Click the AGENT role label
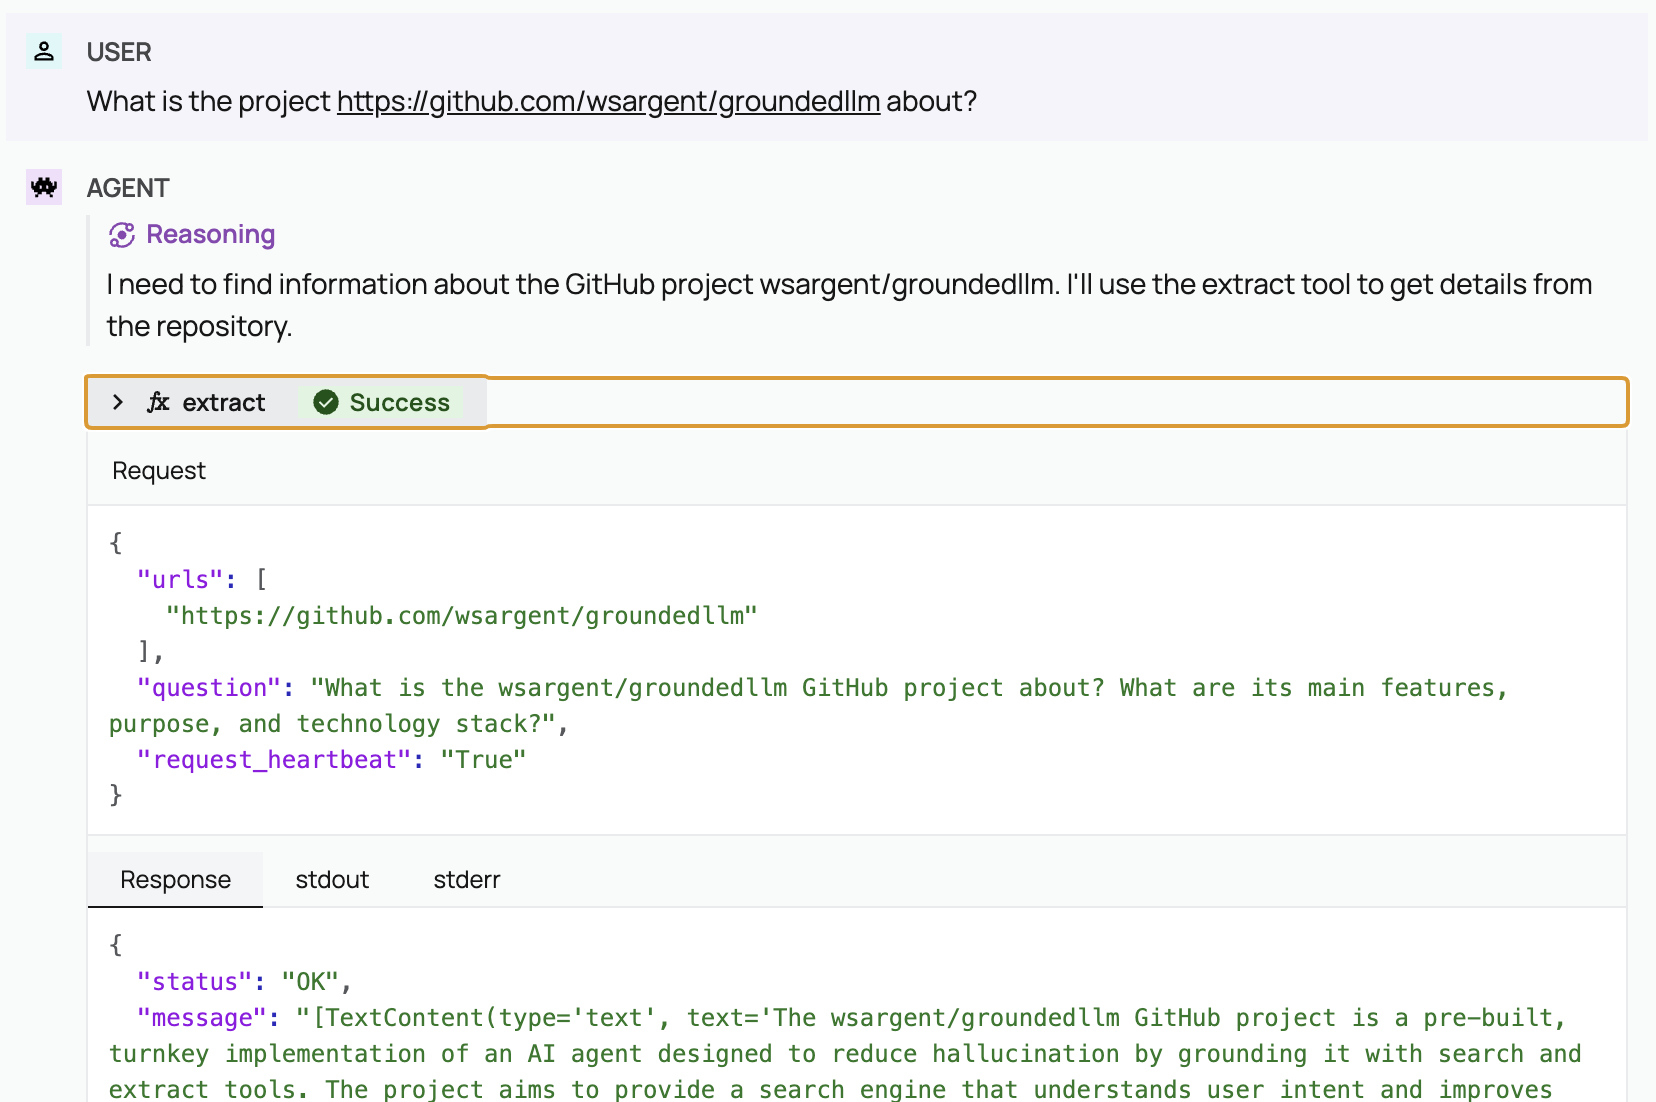1656x1102 pixels. [128, 188]
